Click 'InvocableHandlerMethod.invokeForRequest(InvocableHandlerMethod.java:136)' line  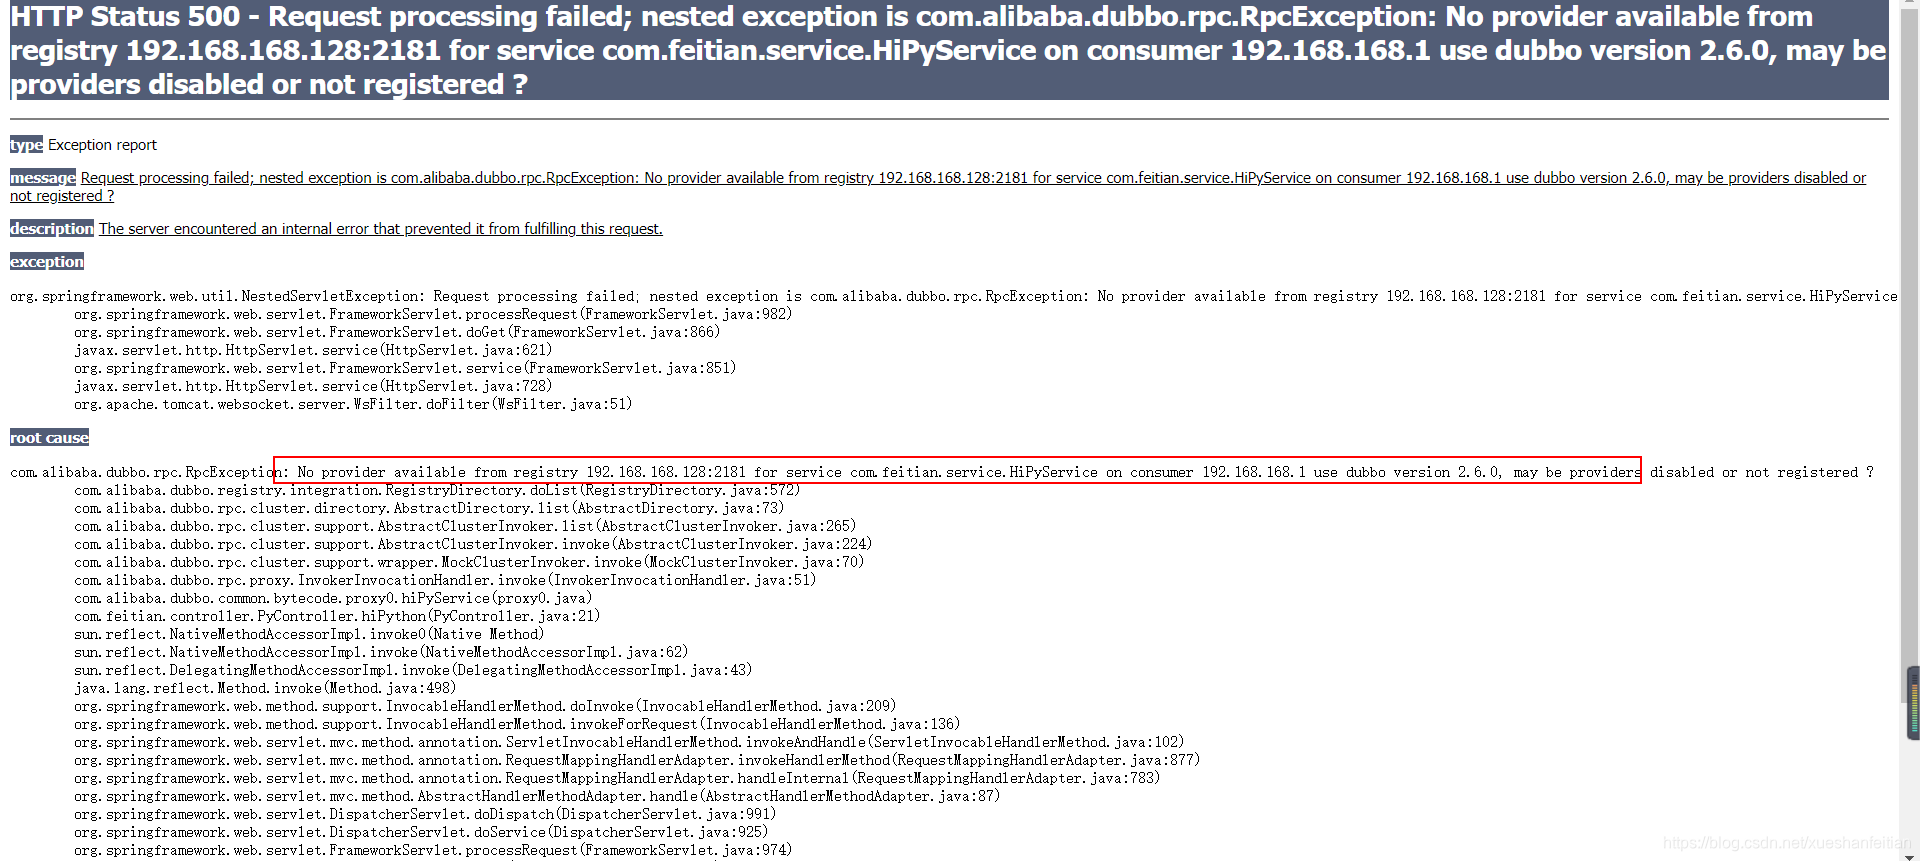tap(517, 724)
